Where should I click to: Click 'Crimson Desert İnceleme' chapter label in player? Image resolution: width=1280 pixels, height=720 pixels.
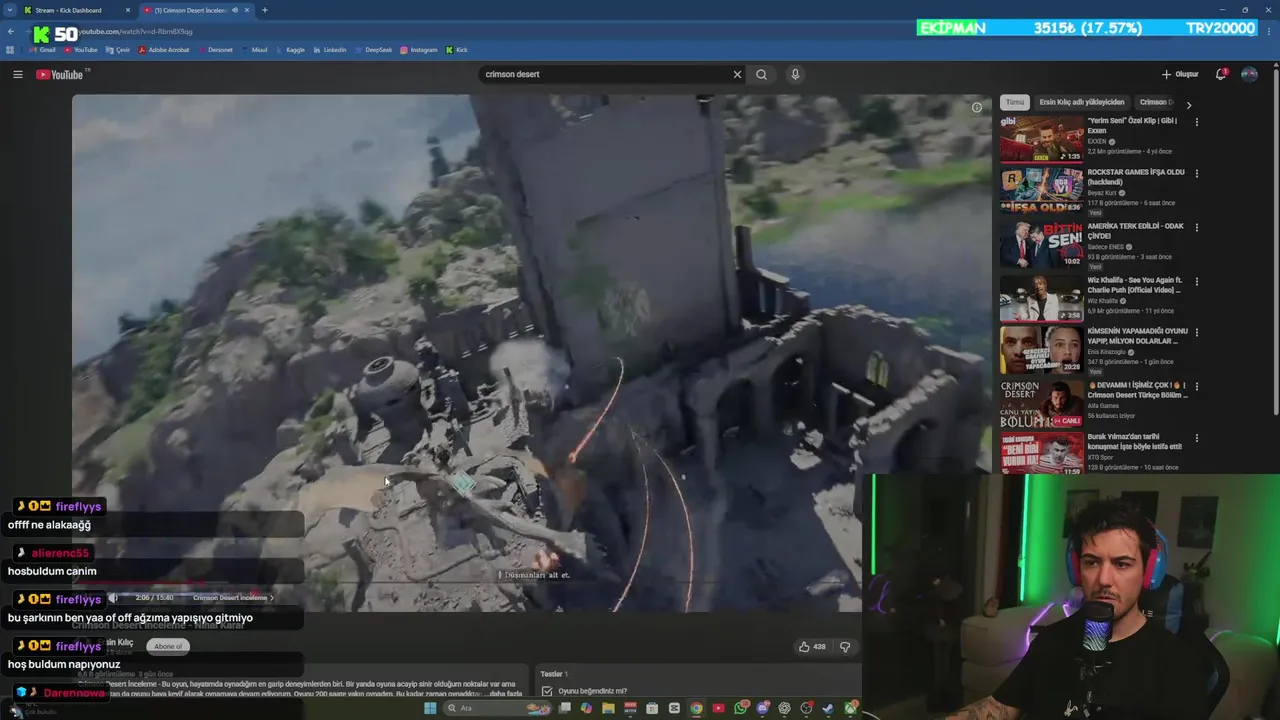232,598
